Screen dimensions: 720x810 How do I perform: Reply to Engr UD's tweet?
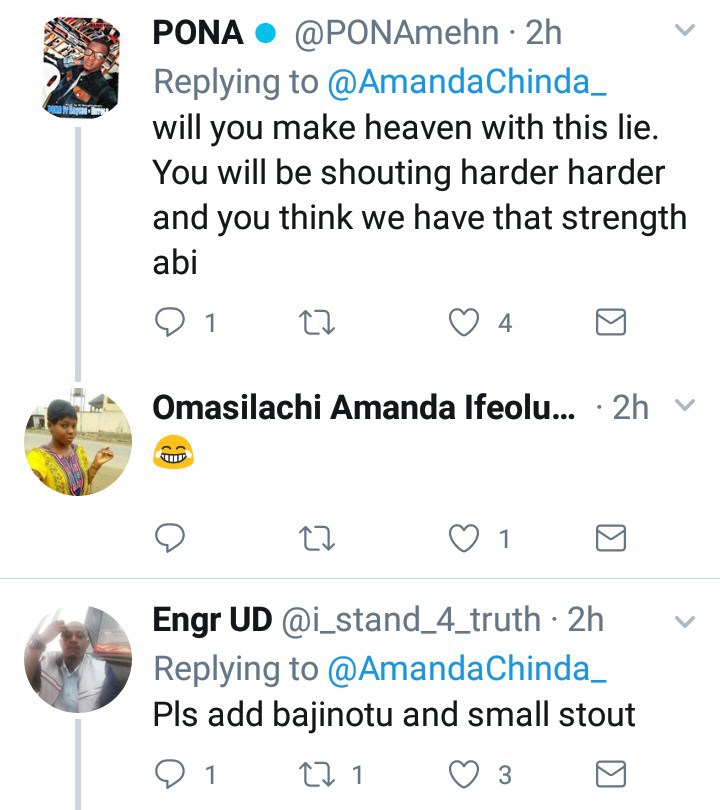(x=170, y=774)
